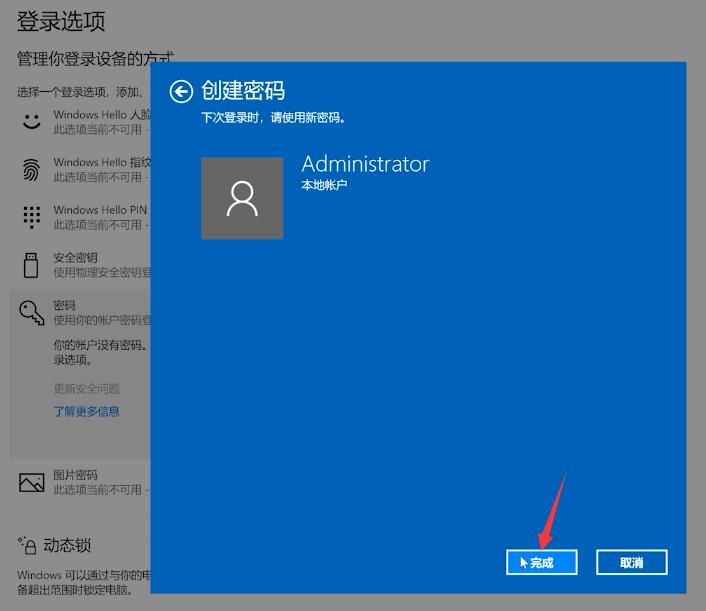
Task: Click the 密码 option label
Action: point(64,305)
